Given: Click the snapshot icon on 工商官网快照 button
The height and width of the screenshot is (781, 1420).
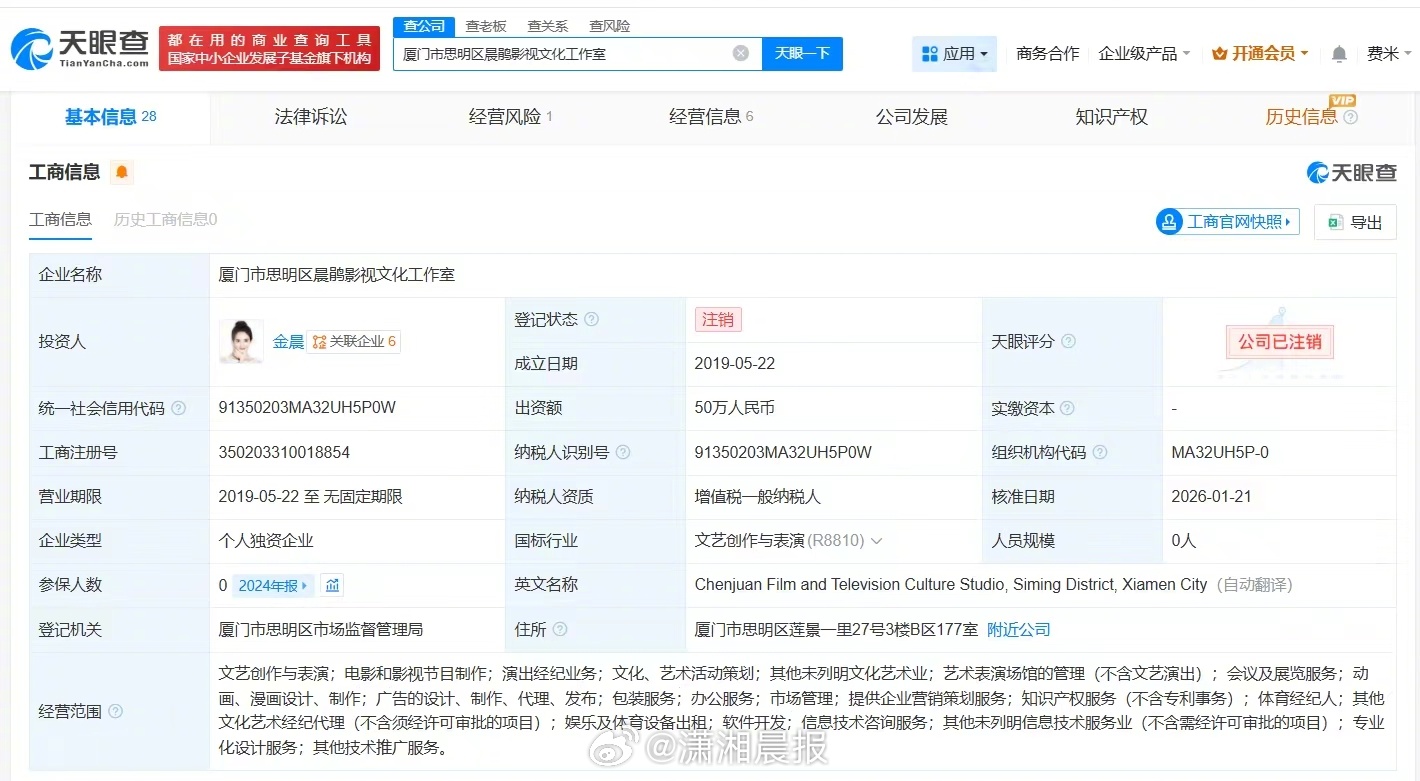Looking at the screenshot, I should (1169, 221).
